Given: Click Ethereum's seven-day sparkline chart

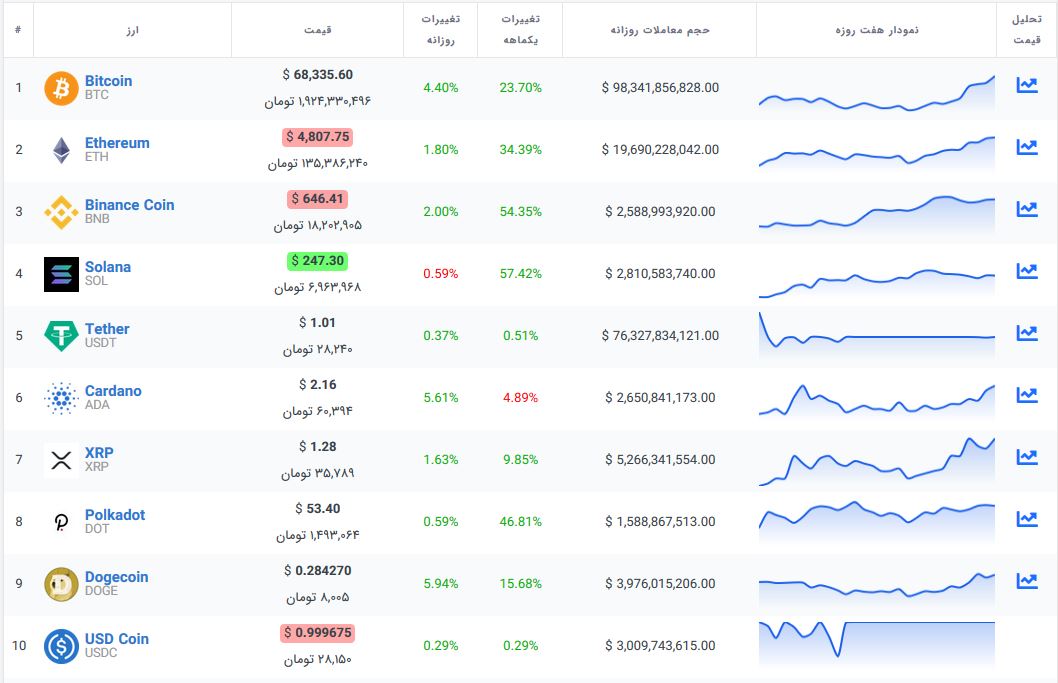Looking at the screenshot, I should (876, 150).
